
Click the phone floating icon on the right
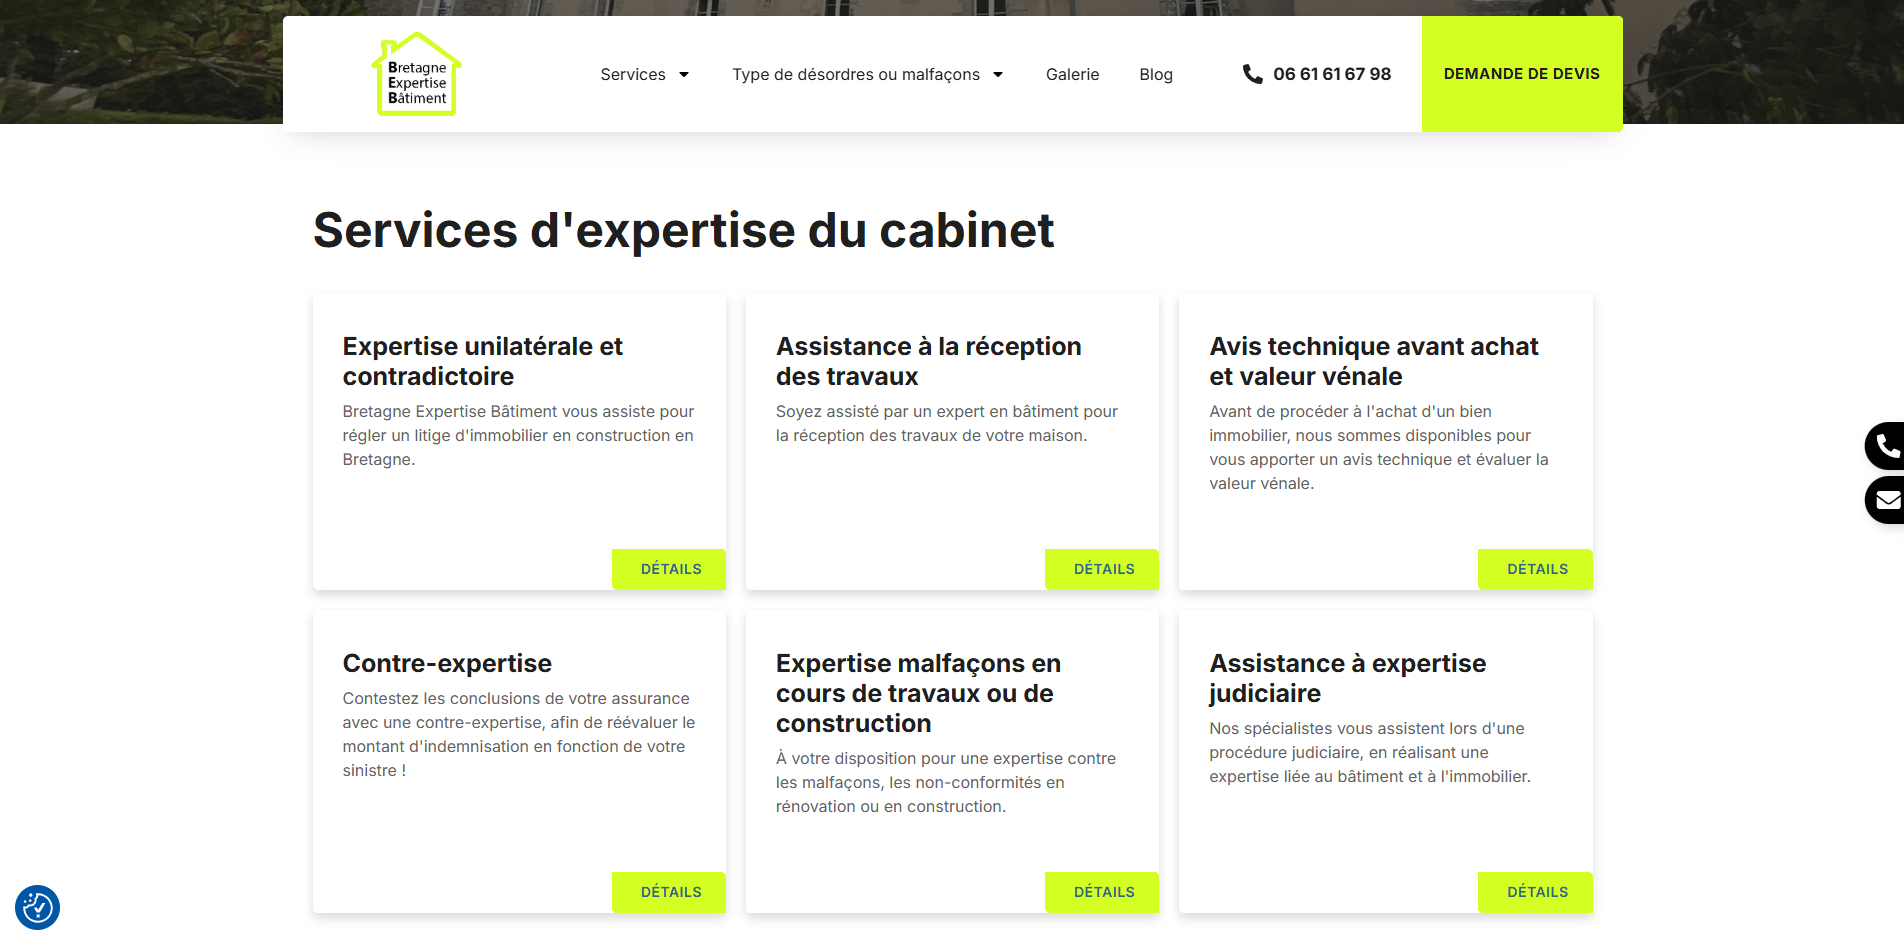click(x=1888, y=446)
